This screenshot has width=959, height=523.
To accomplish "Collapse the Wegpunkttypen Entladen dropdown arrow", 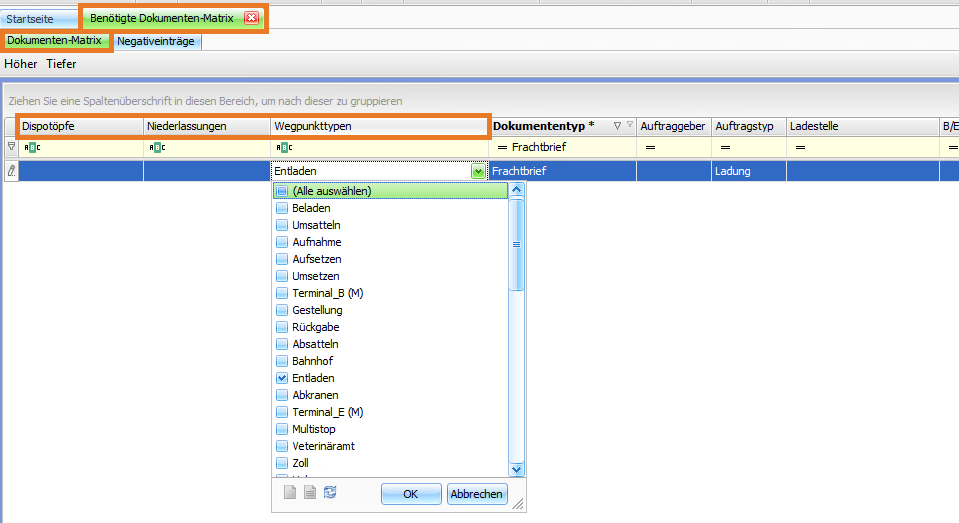I will coord(479,171).
